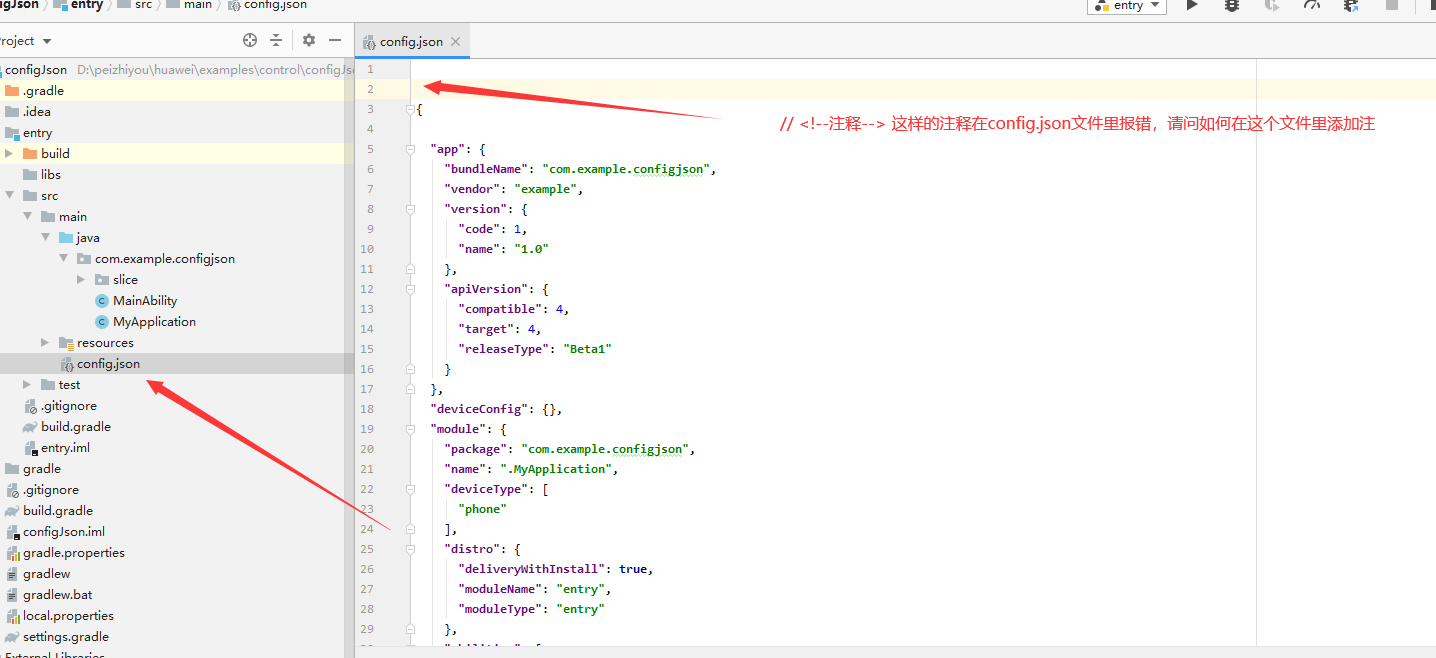Viewport: 1436px width, 658px height.
Task: Expand the build folder in tree
Action: [x=10, y=153]
